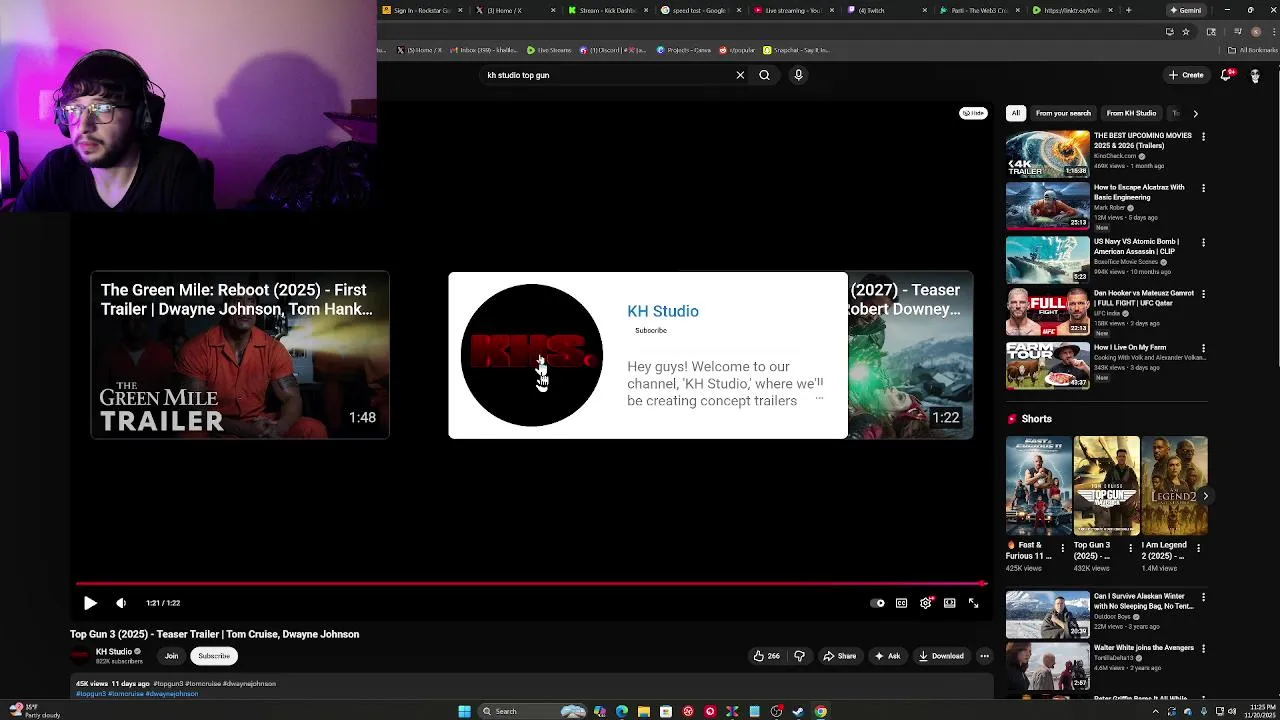
Task: Open options for 'US Navy VS Atomic Bomb'
Action: [1203, 242]
